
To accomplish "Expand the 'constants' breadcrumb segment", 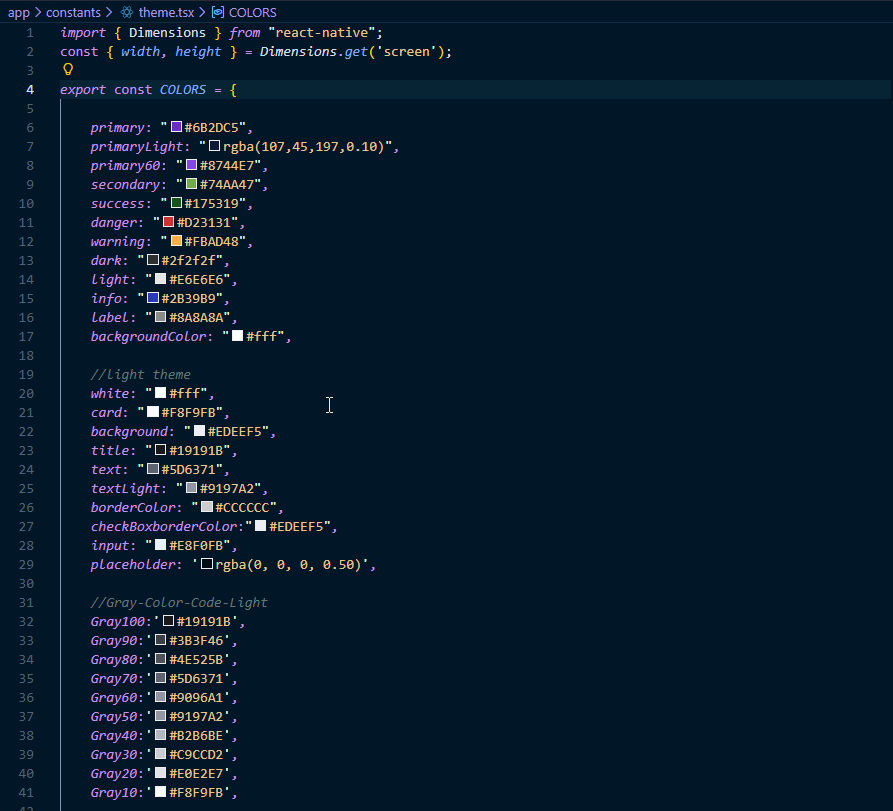I will click(74, 13).
